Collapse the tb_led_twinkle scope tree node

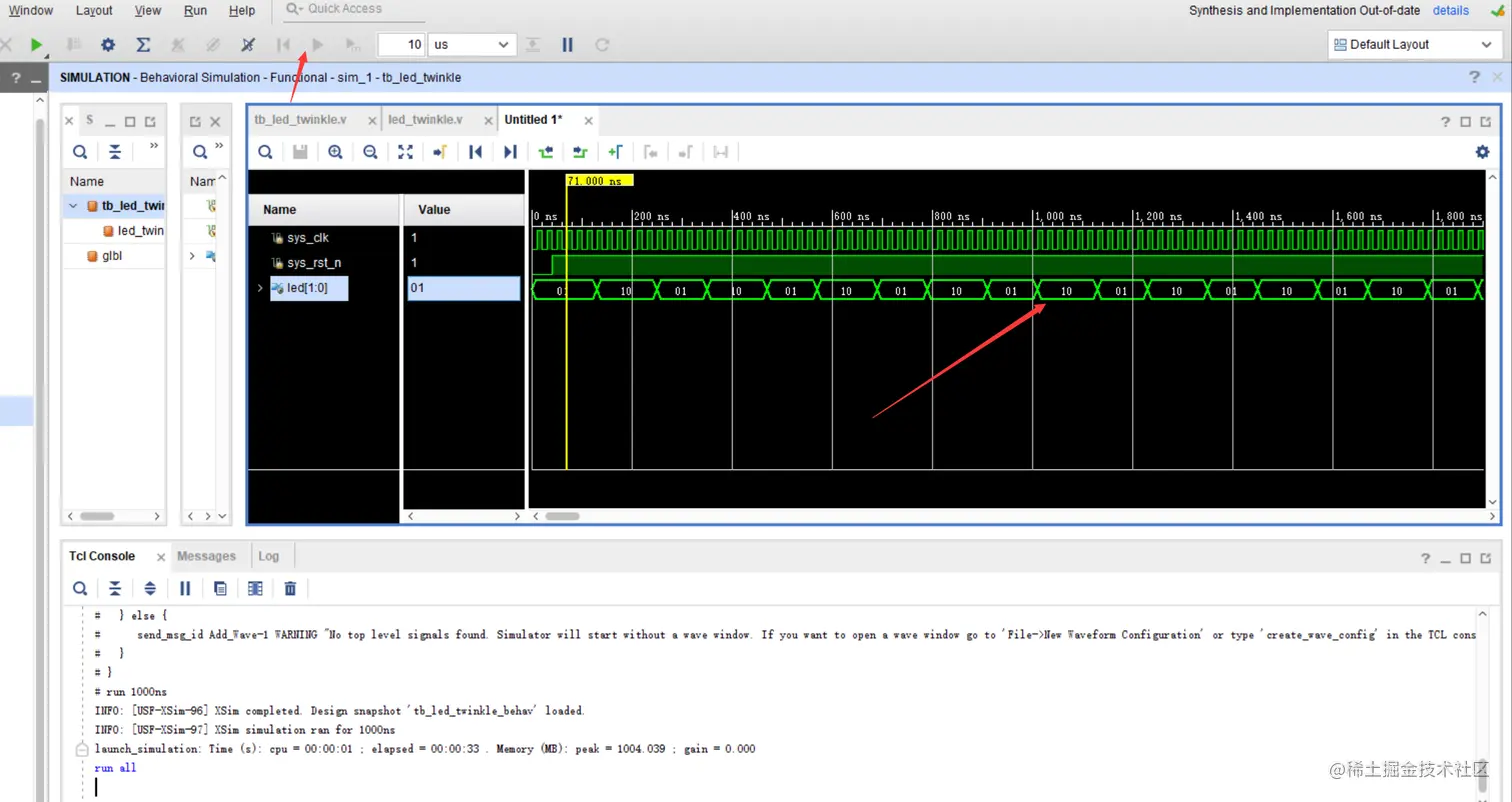72,206
